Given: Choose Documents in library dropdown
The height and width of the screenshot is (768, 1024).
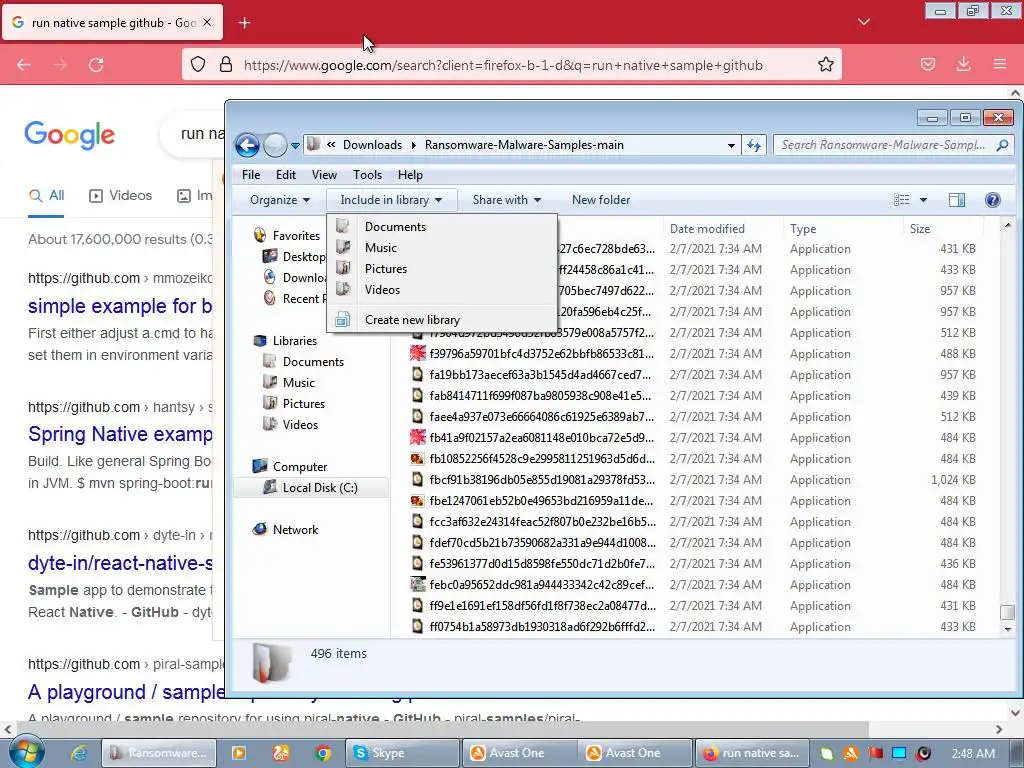Looking at the screenshot, I should coord(442,227).
